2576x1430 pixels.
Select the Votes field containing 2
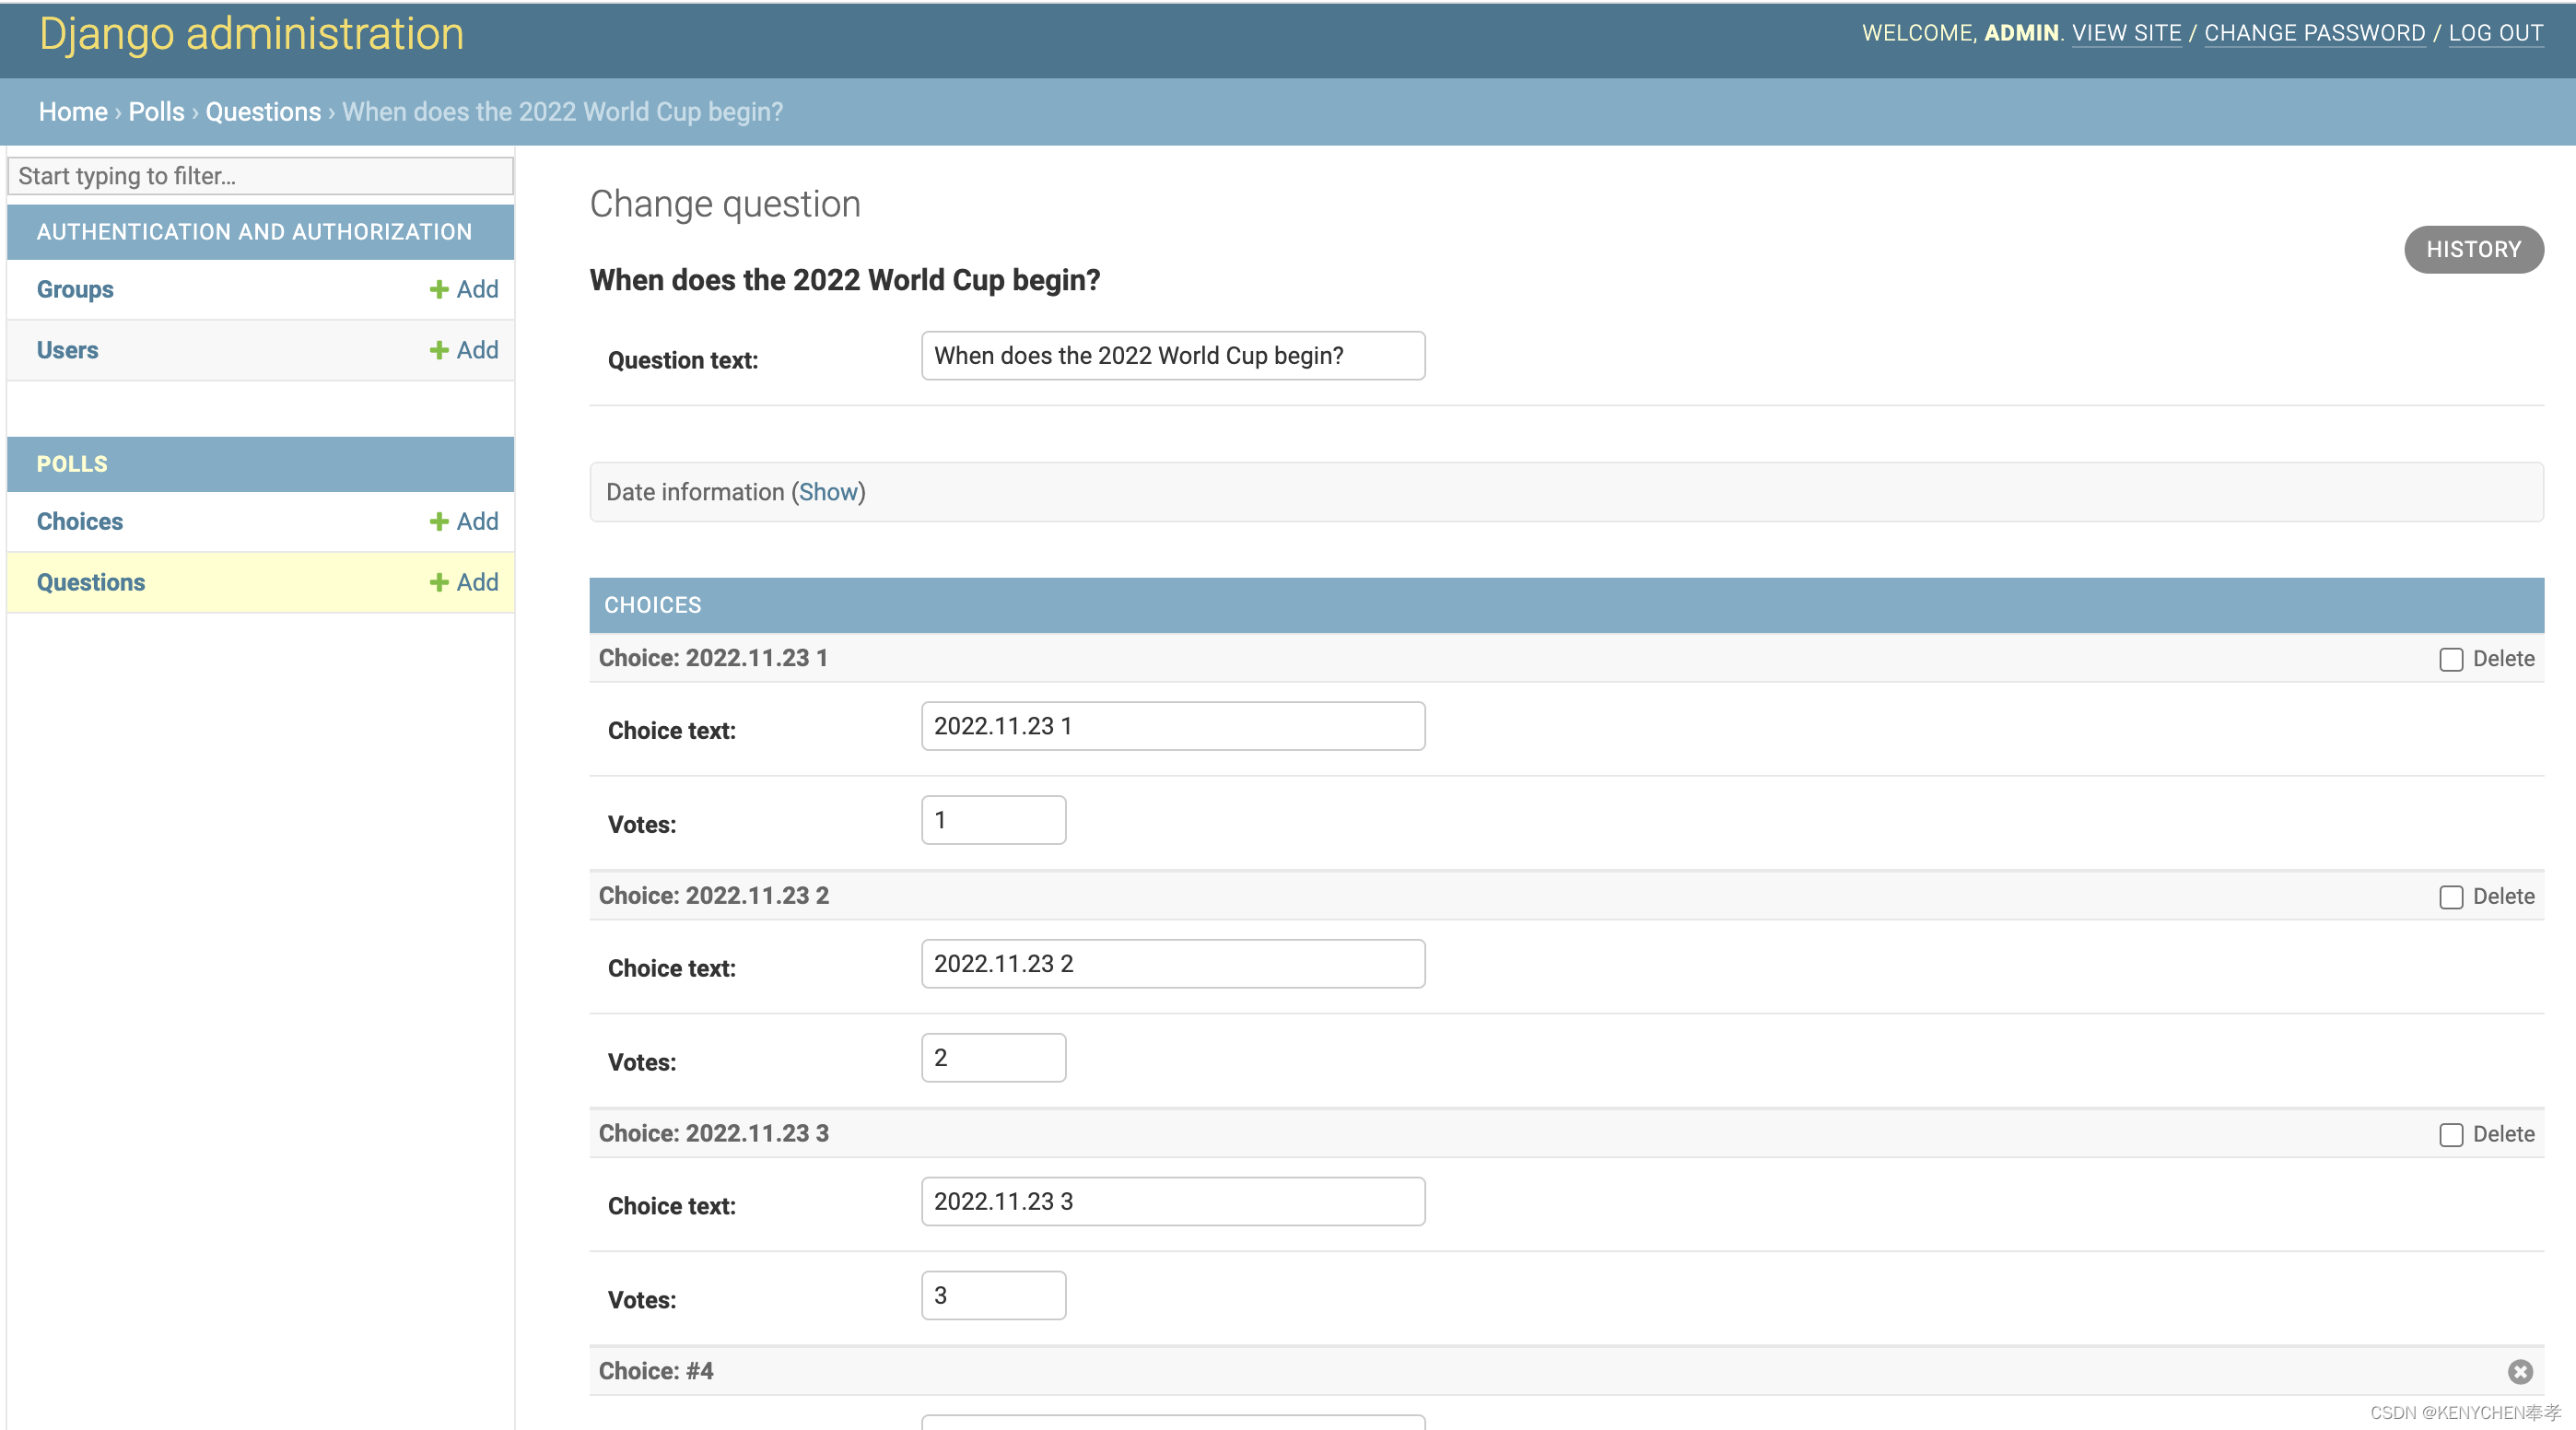pos(993,1058)
